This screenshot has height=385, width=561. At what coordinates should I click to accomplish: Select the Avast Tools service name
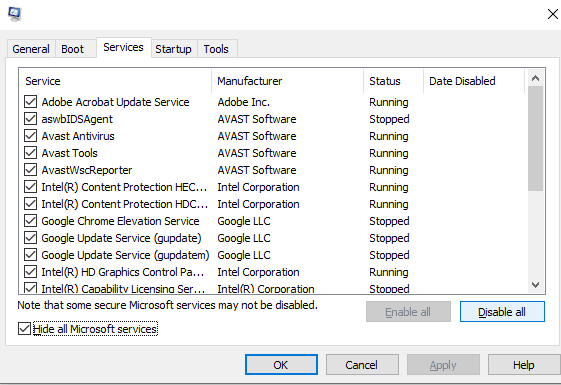[x=69, y=153]
